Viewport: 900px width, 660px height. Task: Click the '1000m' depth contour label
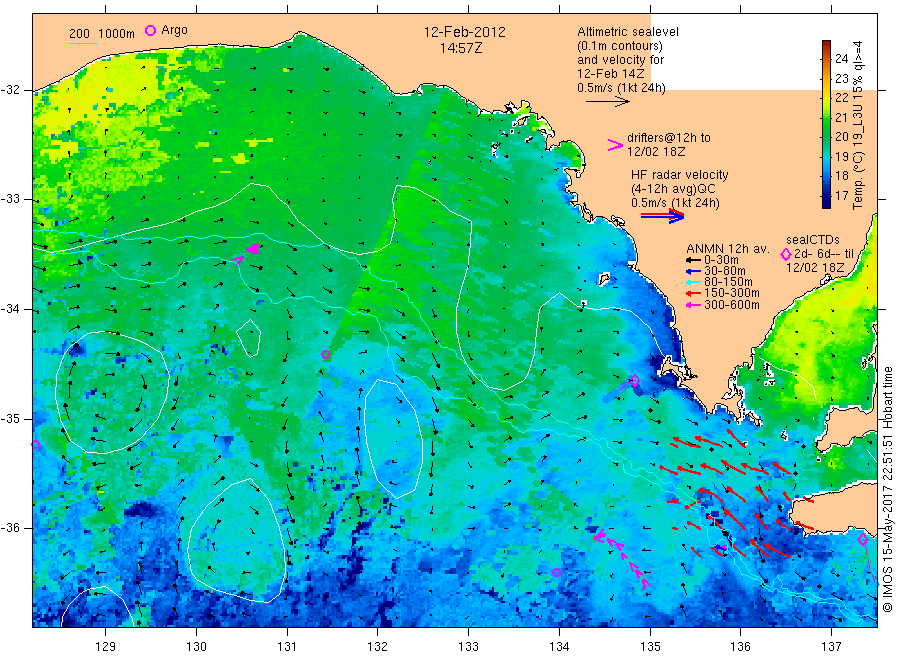click(116, 34)
